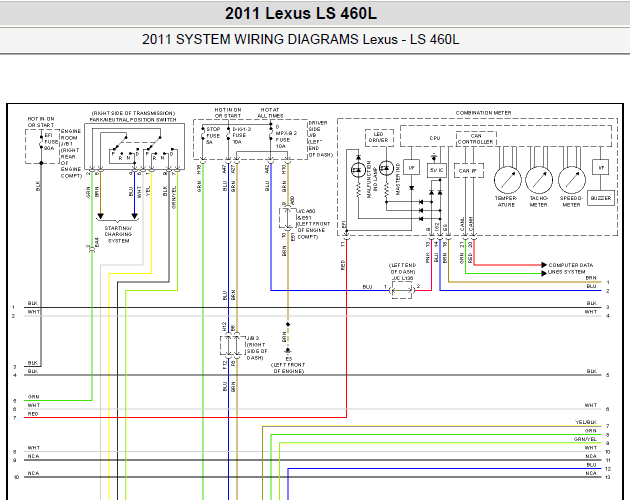This screenshot has height=500, width=630.
Task: Select the Park/Neutral Position Switch label
Action: 133,120
